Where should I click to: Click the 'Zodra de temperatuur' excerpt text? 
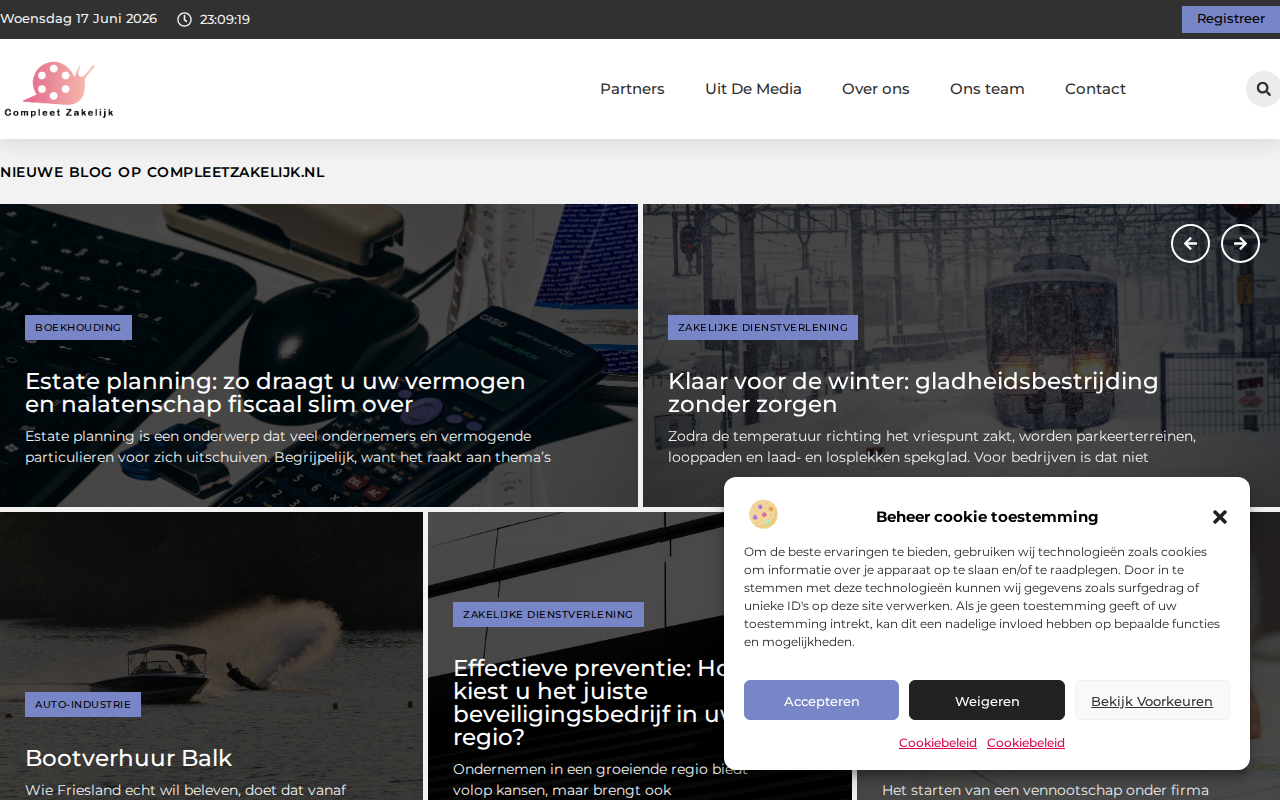pos(932,447)
